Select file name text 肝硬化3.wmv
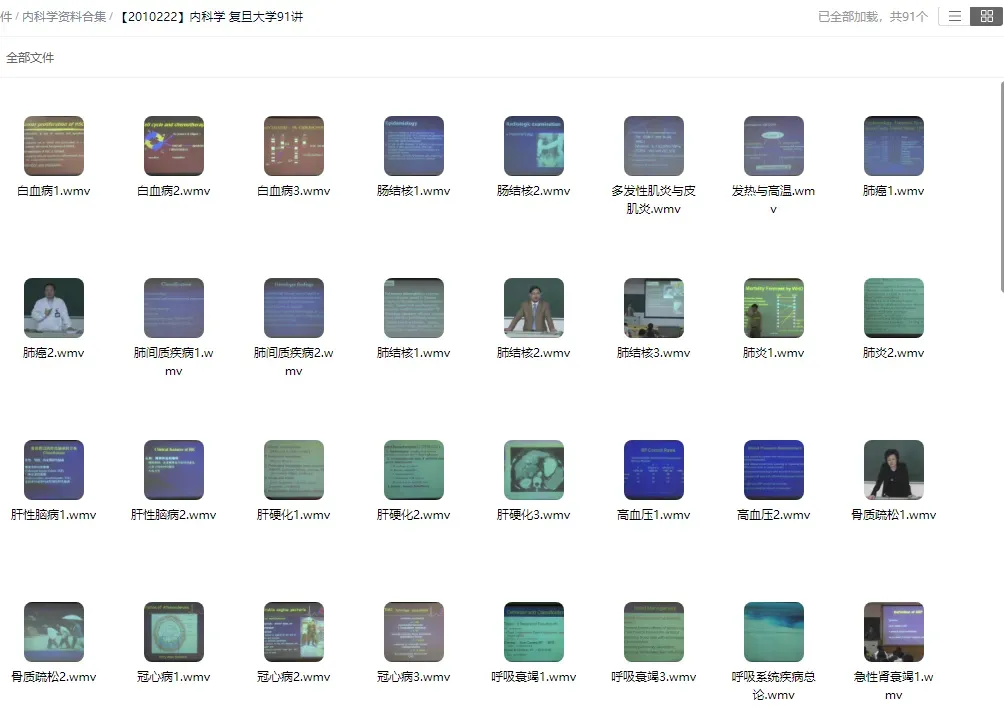Image resolution: width=1004 pixels, height=709 pixels. coord(534,515)
